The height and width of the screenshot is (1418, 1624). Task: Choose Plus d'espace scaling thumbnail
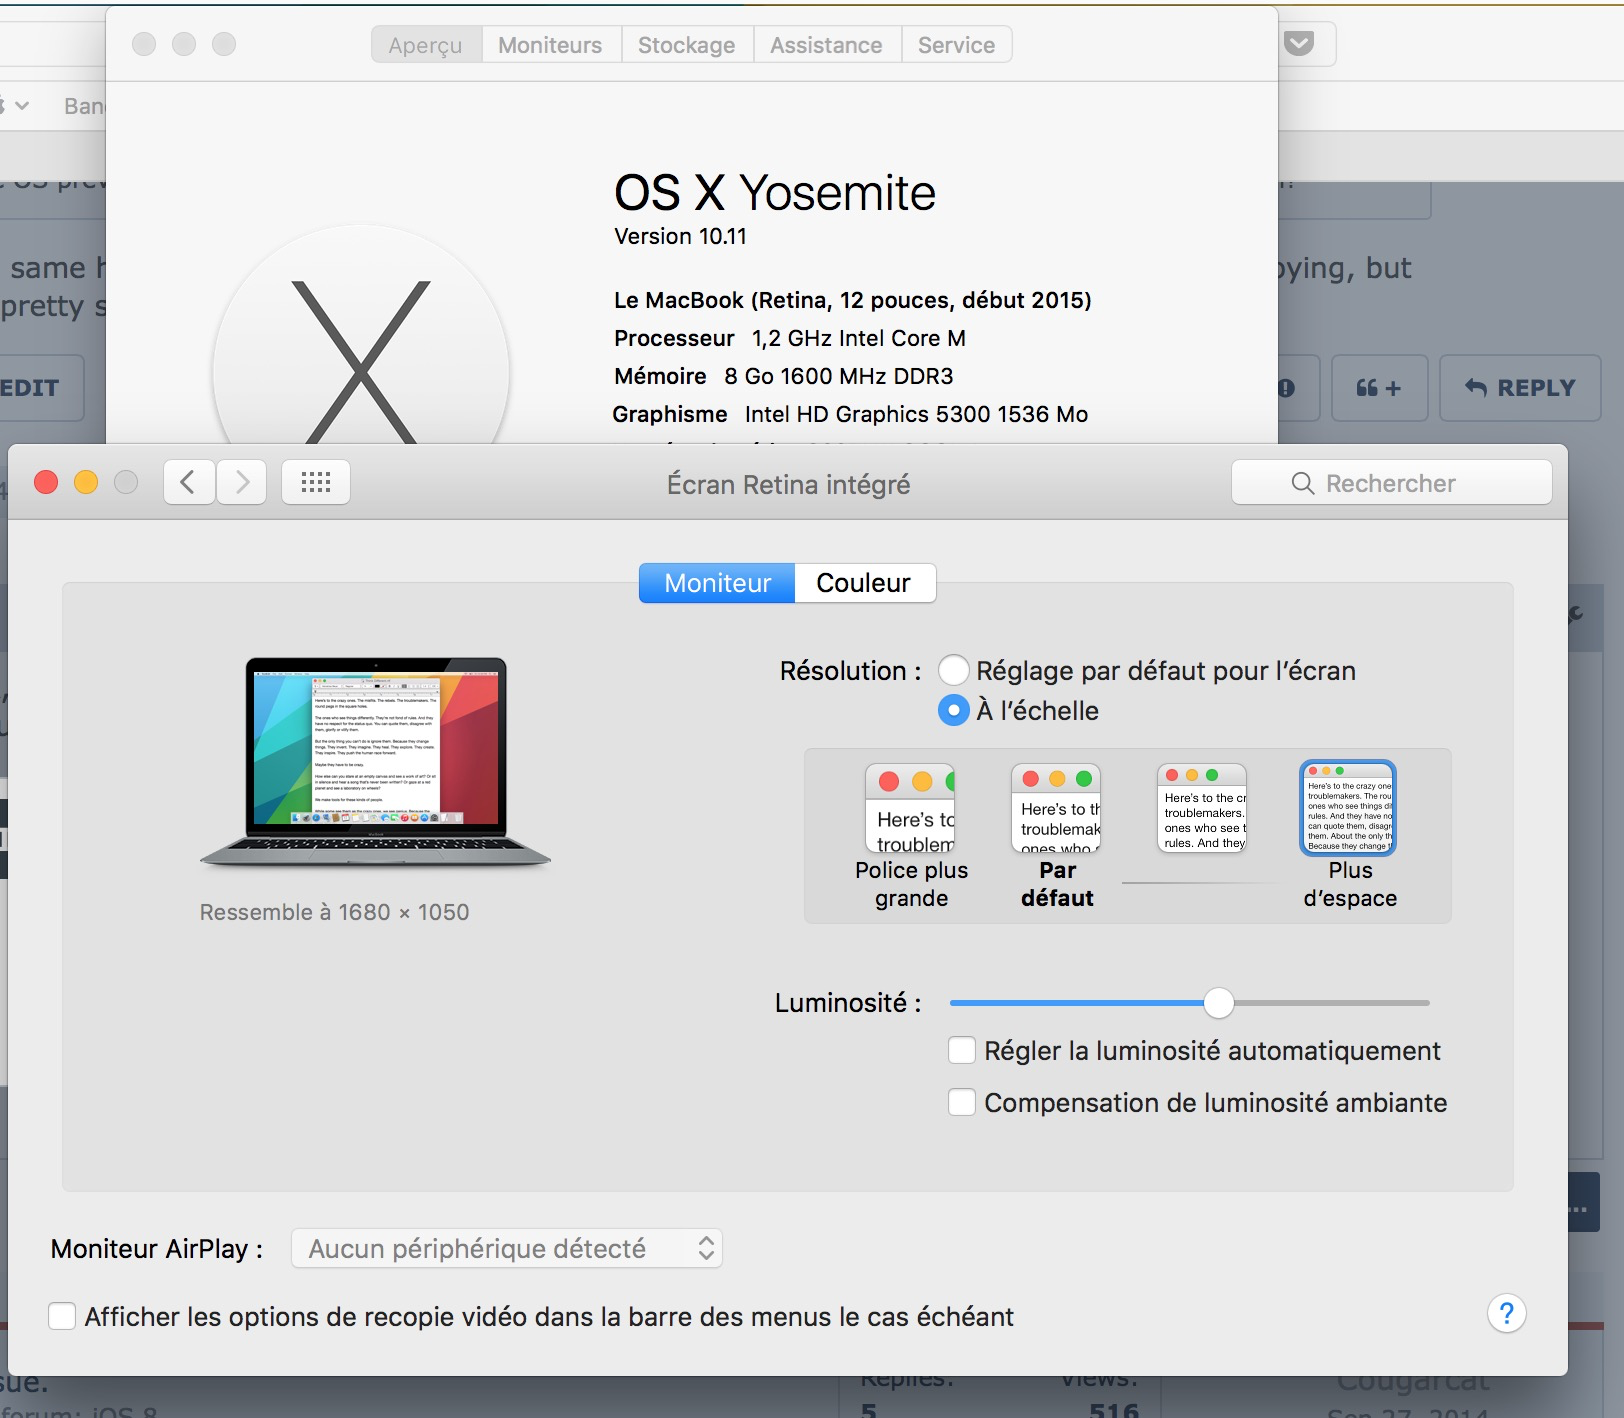1348,808
